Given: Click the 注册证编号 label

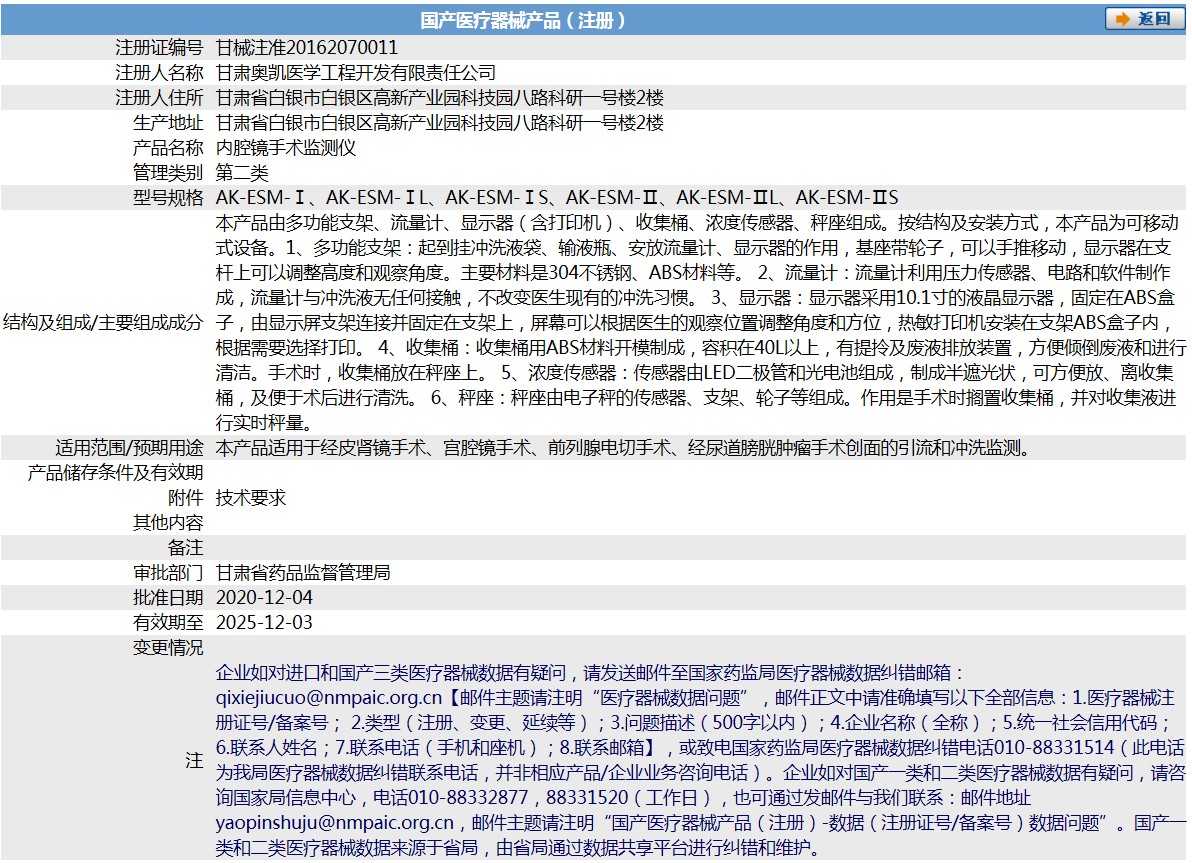Looking at the screenshot, I should coord(160,48).
